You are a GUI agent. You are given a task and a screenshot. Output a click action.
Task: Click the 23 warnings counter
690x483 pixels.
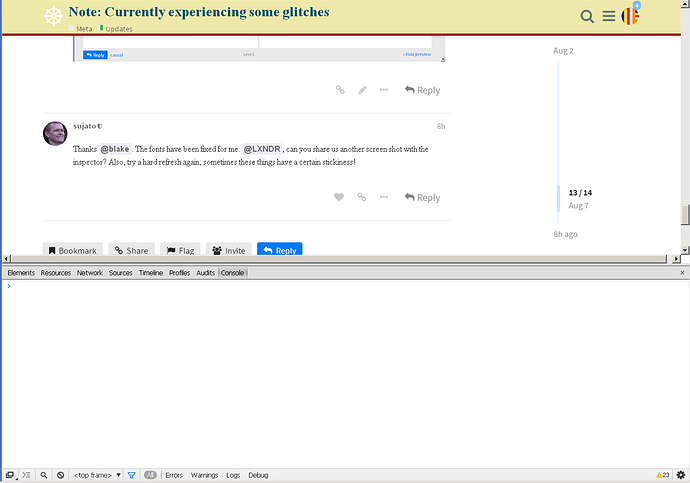point(663,475)
